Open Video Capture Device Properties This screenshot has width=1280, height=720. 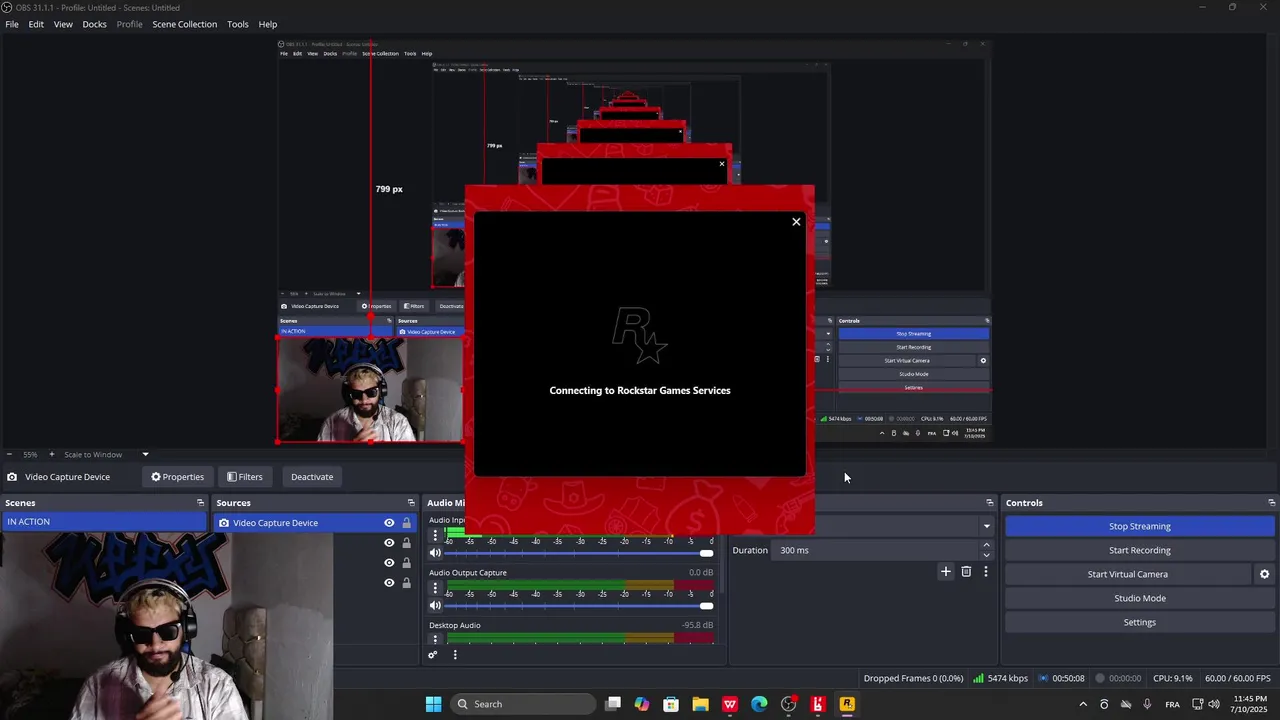point(177,477)
